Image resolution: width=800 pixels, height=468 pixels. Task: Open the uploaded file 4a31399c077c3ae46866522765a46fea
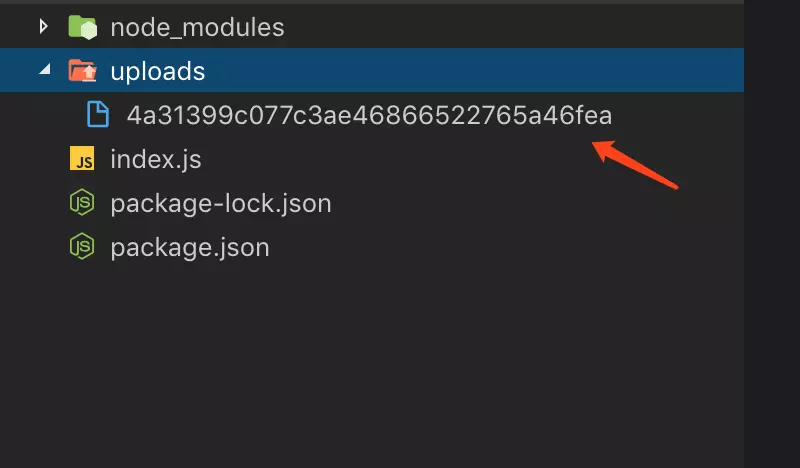point(369,115)
